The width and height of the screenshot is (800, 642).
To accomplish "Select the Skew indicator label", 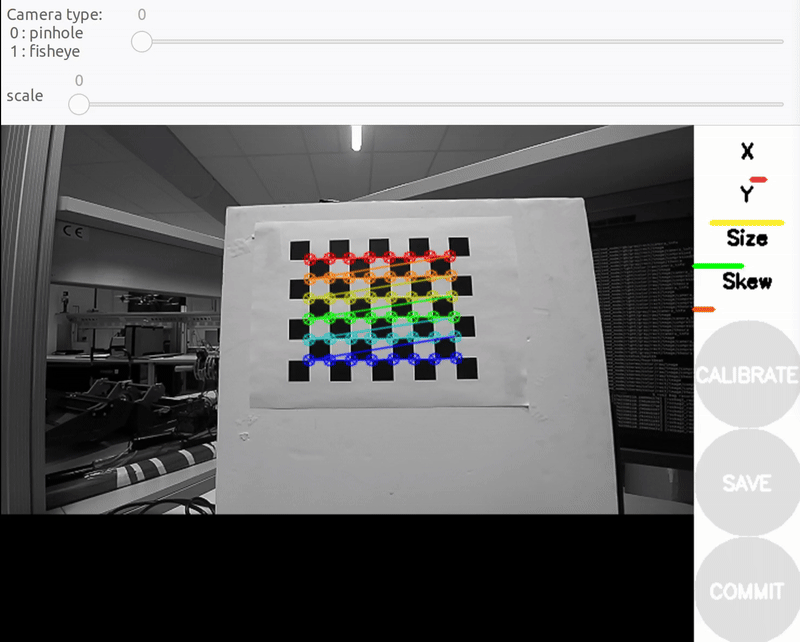I will click(x=747, y=281).
